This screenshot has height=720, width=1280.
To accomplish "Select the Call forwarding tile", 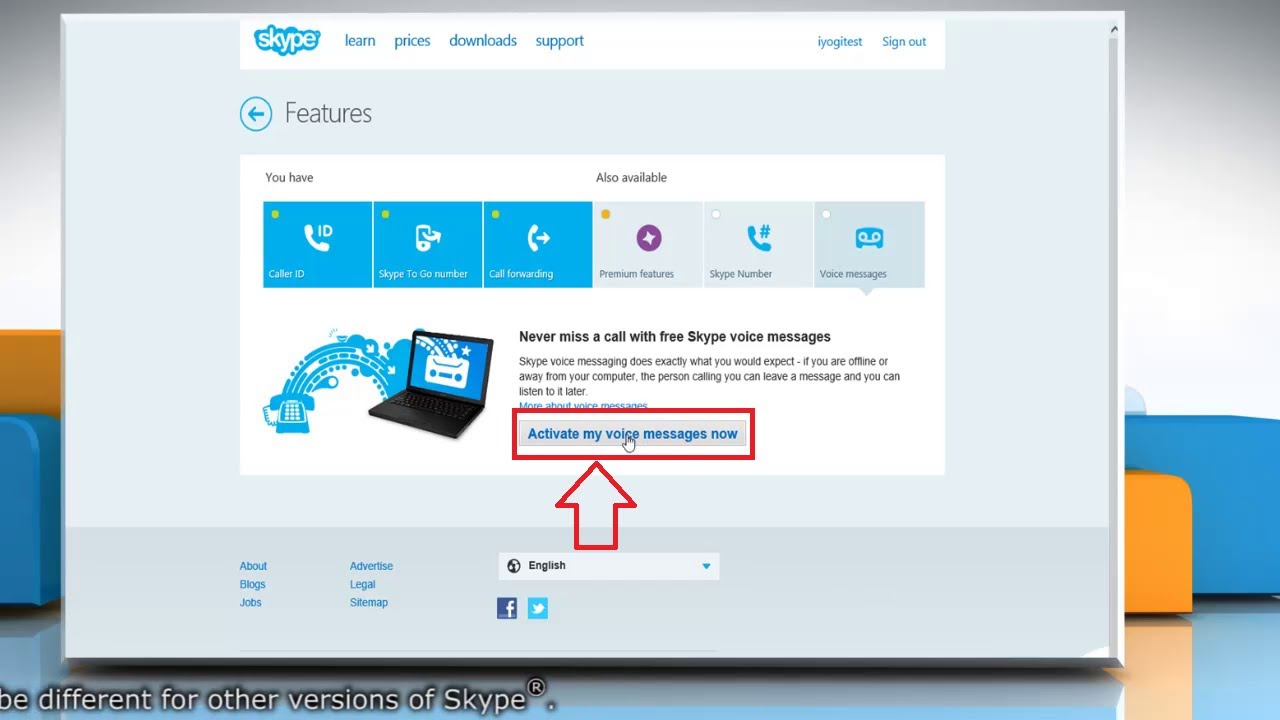I will tap(538, 244).
